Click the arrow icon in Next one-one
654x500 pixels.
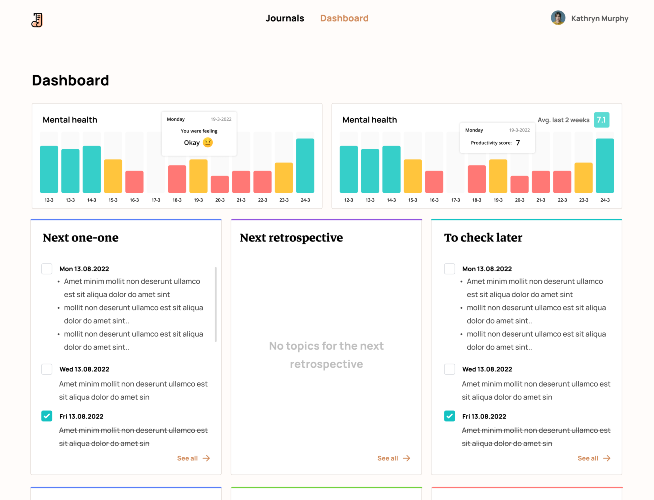tap(206, 458)
